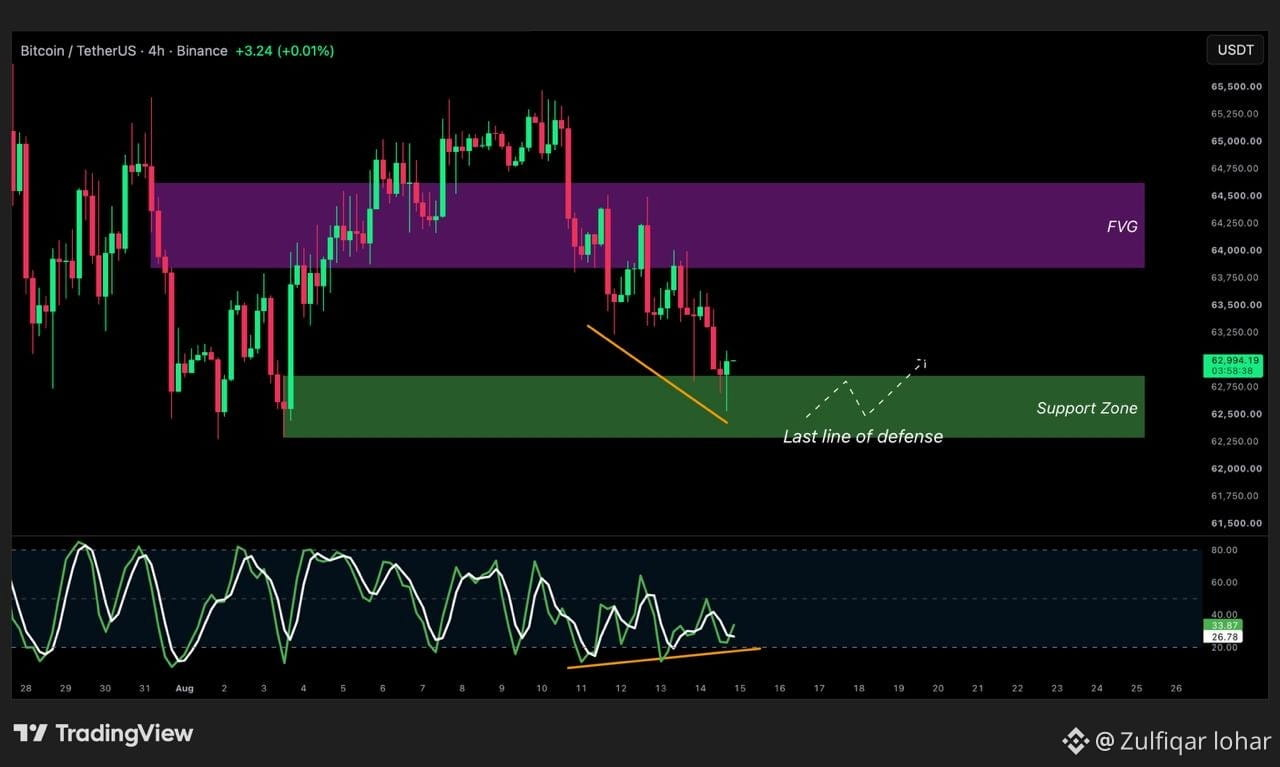Image resolution: width=1280 pixels, height=767 pixels.
Task: Click the TradingView logo
Action: pos(103,733)
